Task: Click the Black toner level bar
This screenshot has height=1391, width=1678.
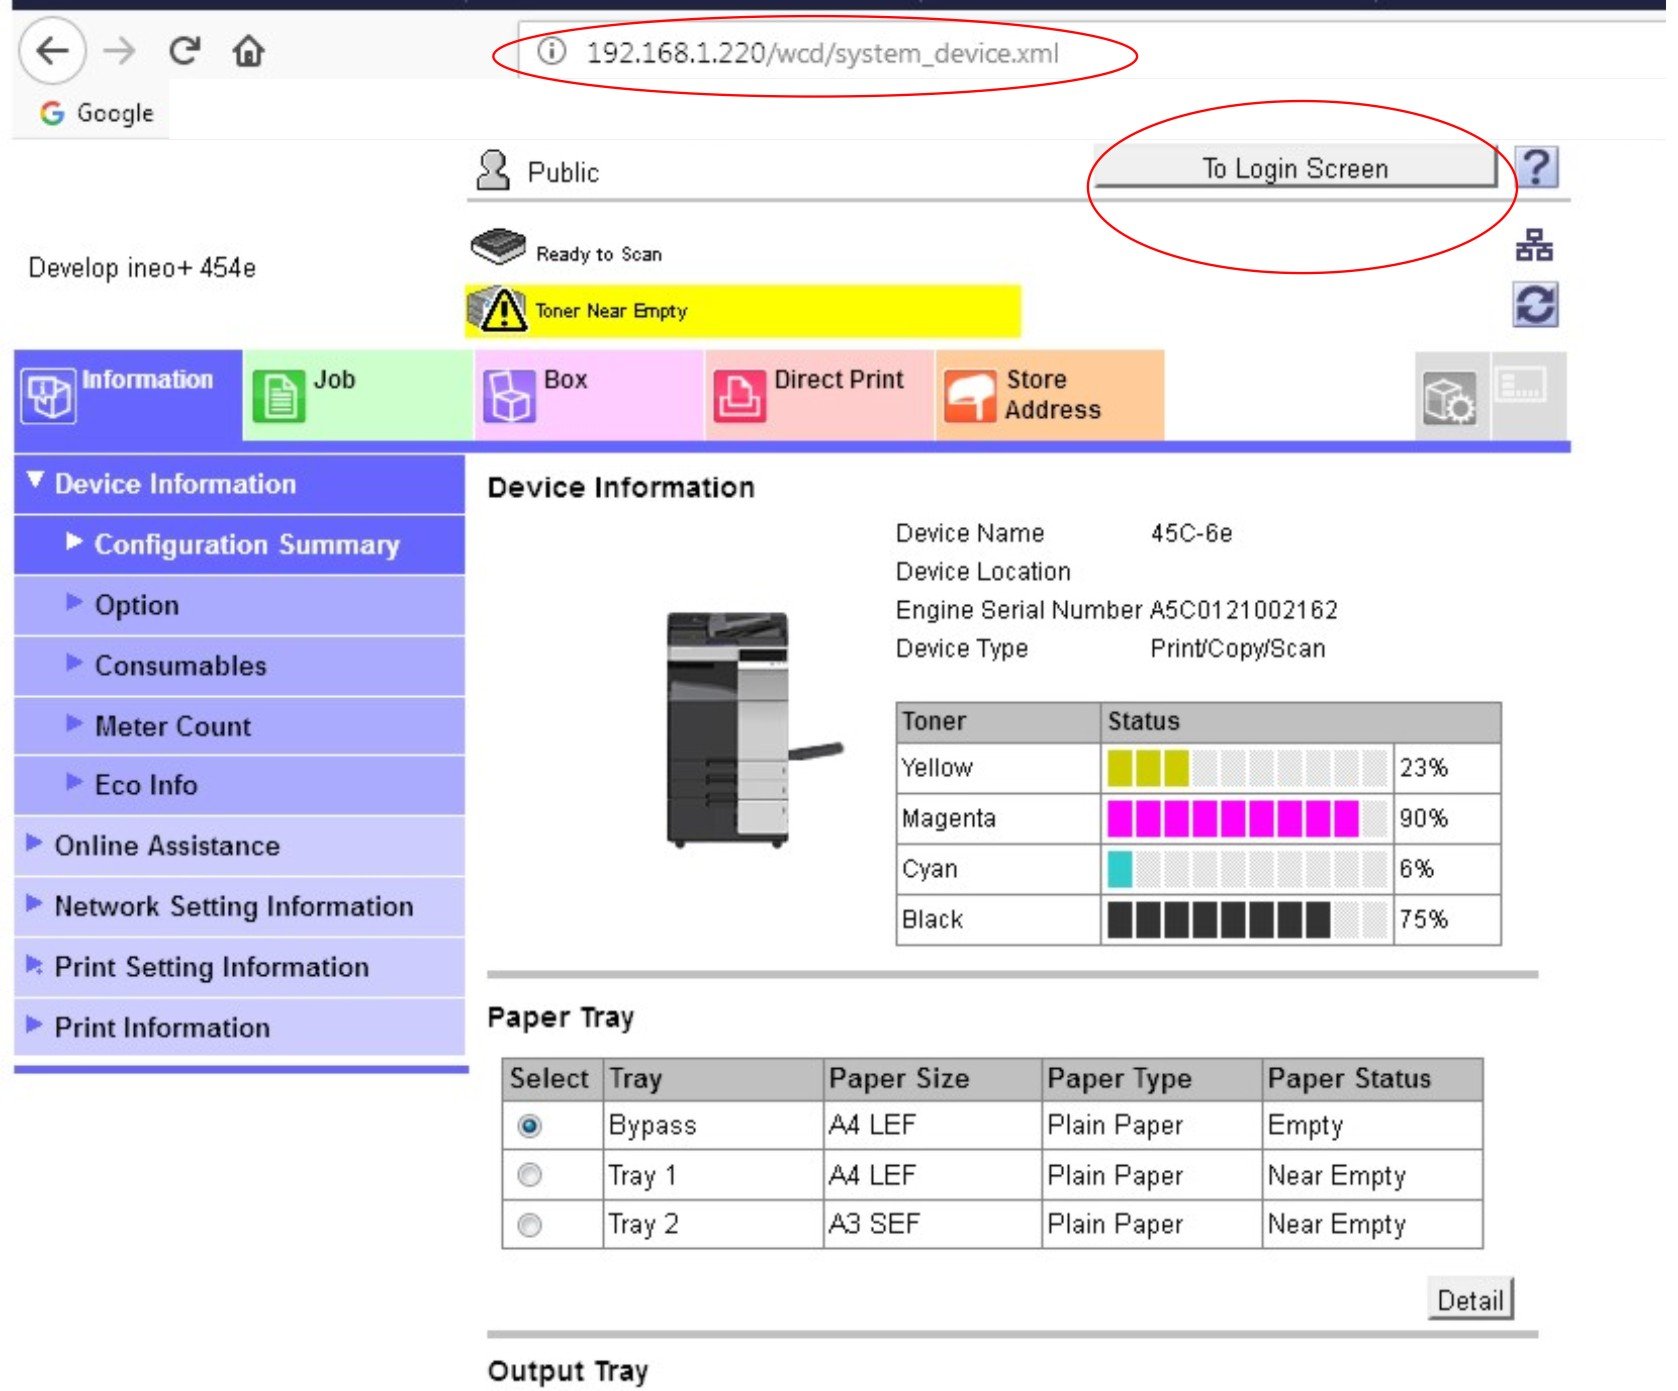Action: pos(1246,919)
